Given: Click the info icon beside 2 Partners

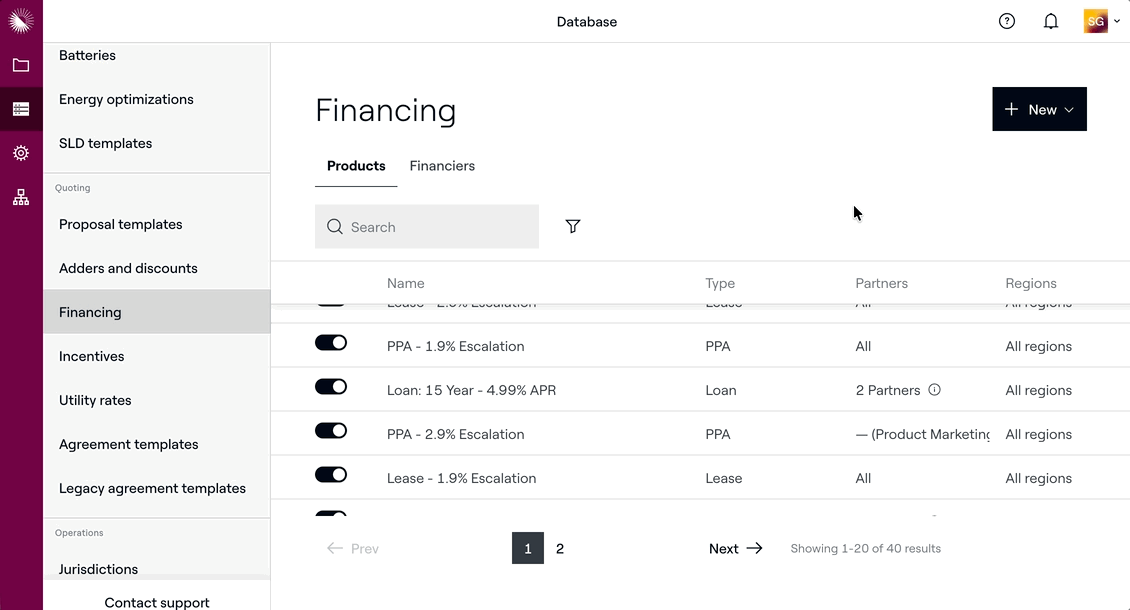Looking at the screenshot, I should pos(934,389).
